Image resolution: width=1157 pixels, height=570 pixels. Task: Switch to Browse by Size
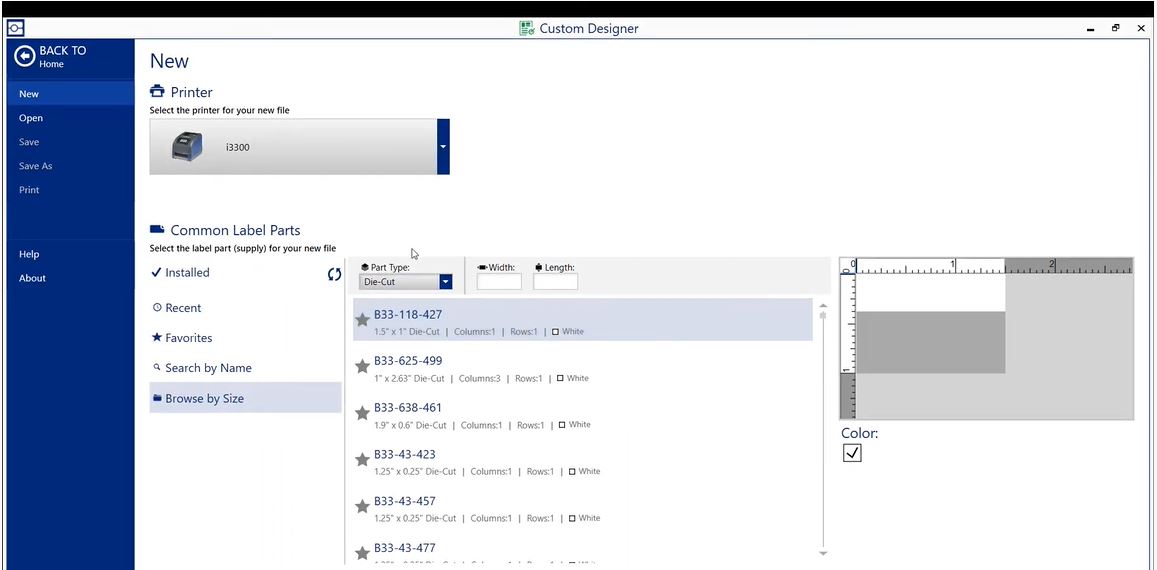(x=245, y=398)
